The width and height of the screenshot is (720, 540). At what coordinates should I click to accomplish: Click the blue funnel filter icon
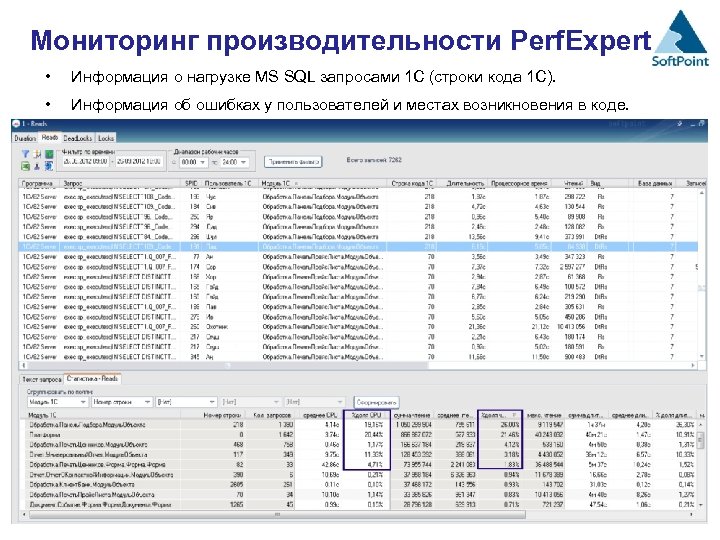click(x=26, y=154)
